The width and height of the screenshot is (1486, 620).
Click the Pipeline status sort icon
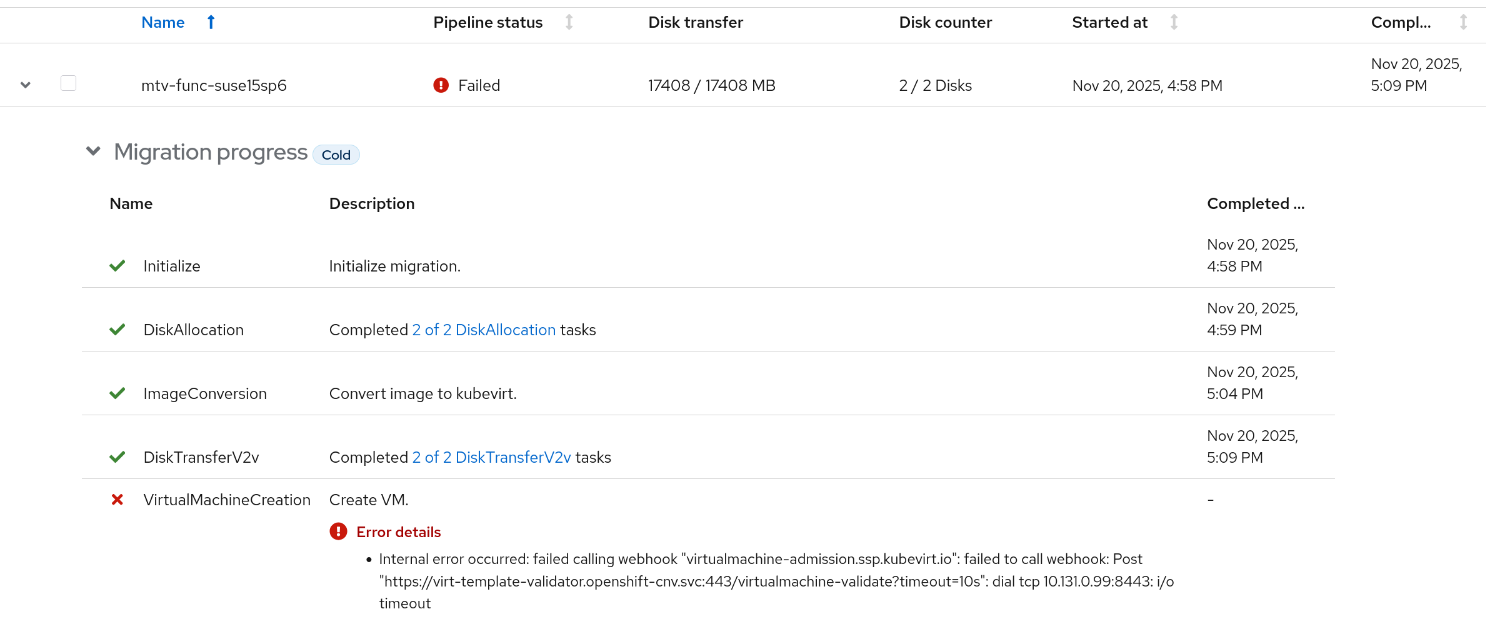(569, 22)
